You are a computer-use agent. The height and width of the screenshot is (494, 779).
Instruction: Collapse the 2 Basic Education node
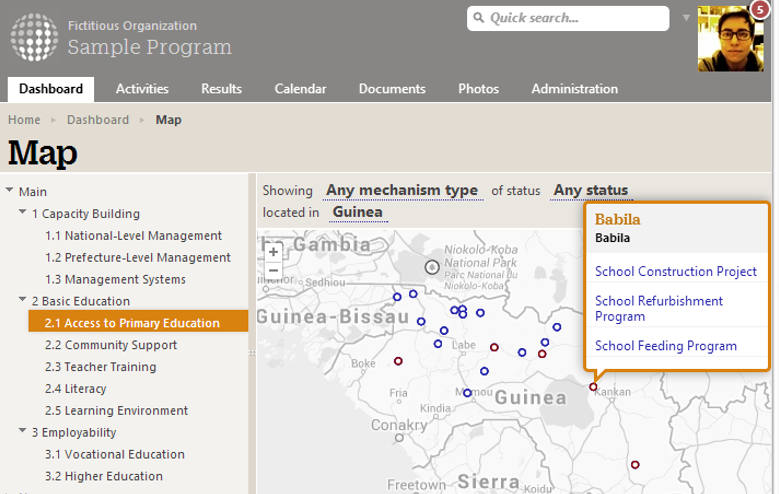click(22, 300)
